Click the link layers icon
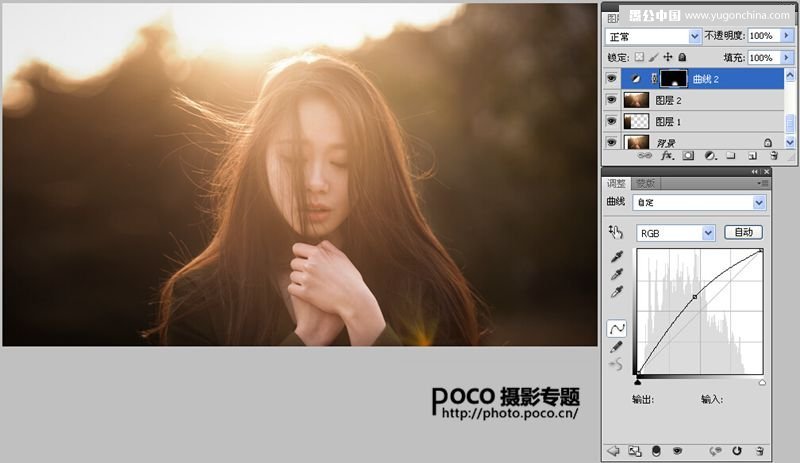 pyautogui.click(x=644, y=156)
